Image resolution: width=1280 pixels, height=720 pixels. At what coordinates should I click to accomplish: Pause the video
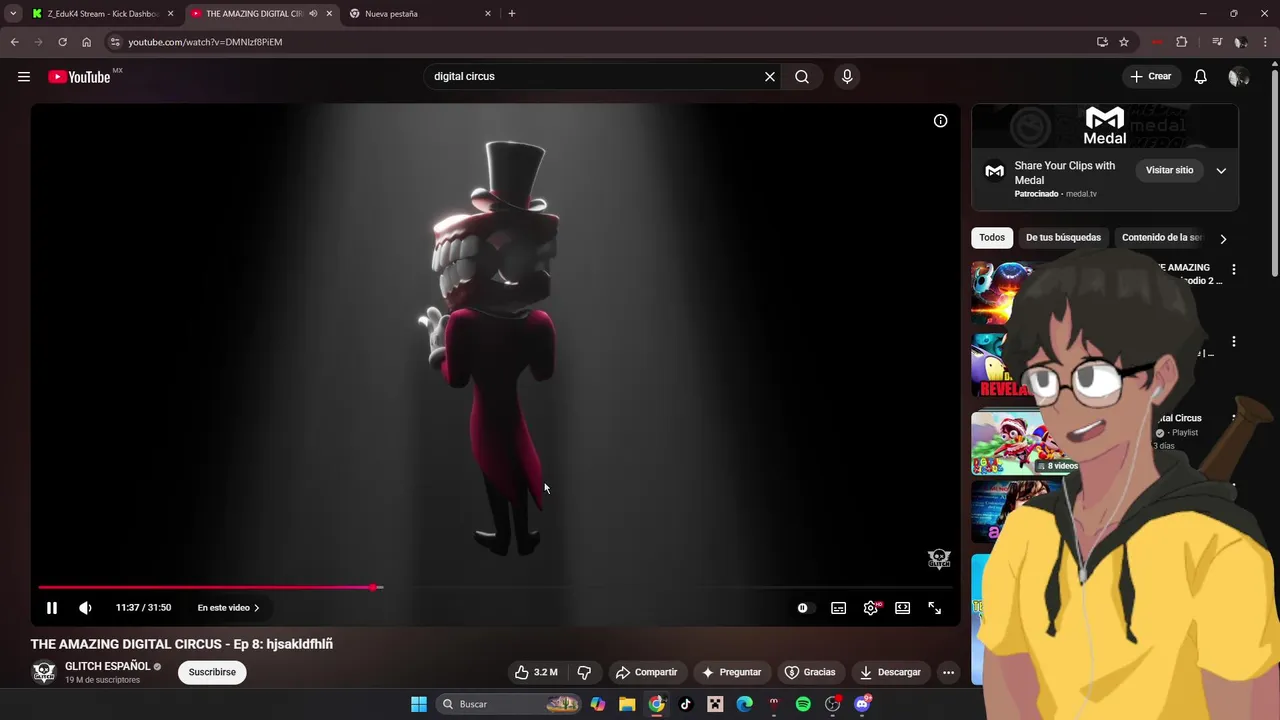[x=52, y=608]
